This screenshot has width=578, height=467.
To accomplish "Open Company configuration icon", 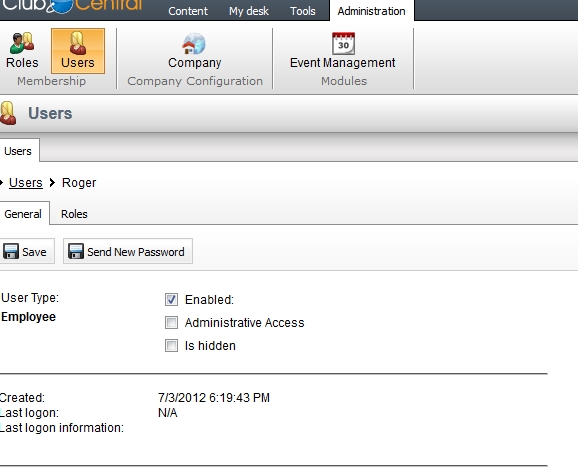I will coord(194,43).
